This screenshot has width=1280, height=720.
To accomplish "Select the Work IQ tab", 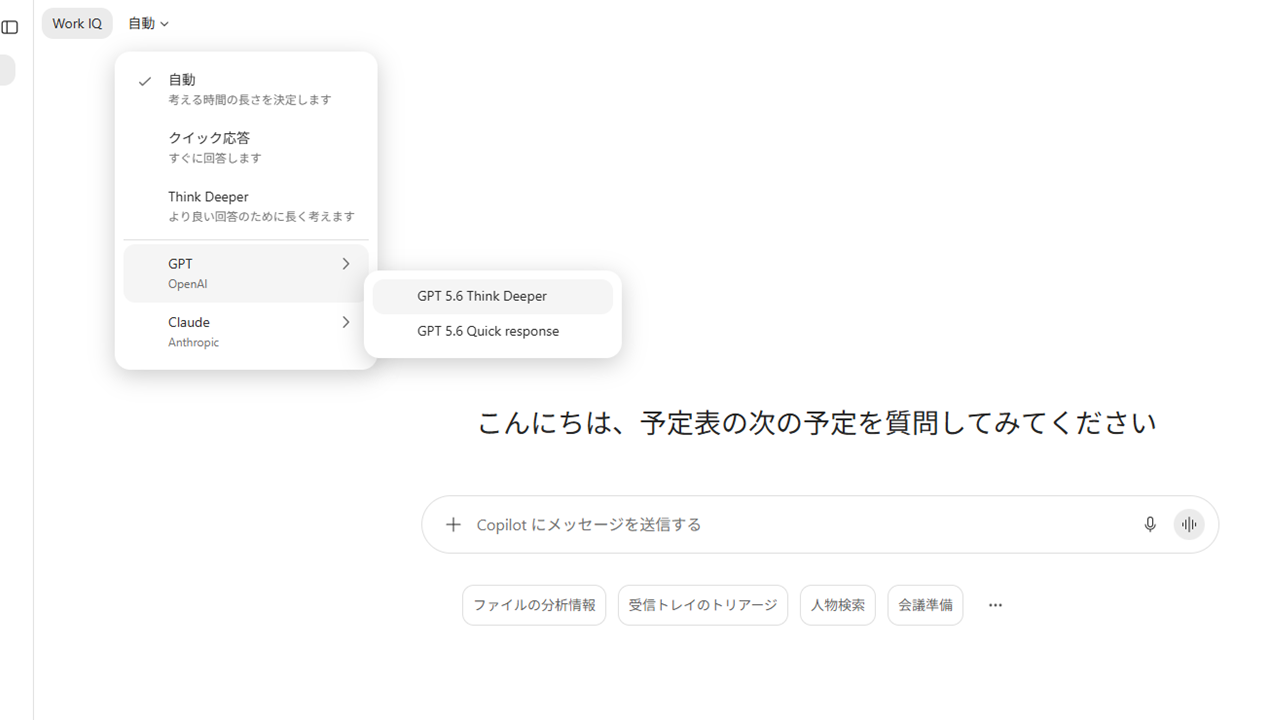I will pos(77,23).
